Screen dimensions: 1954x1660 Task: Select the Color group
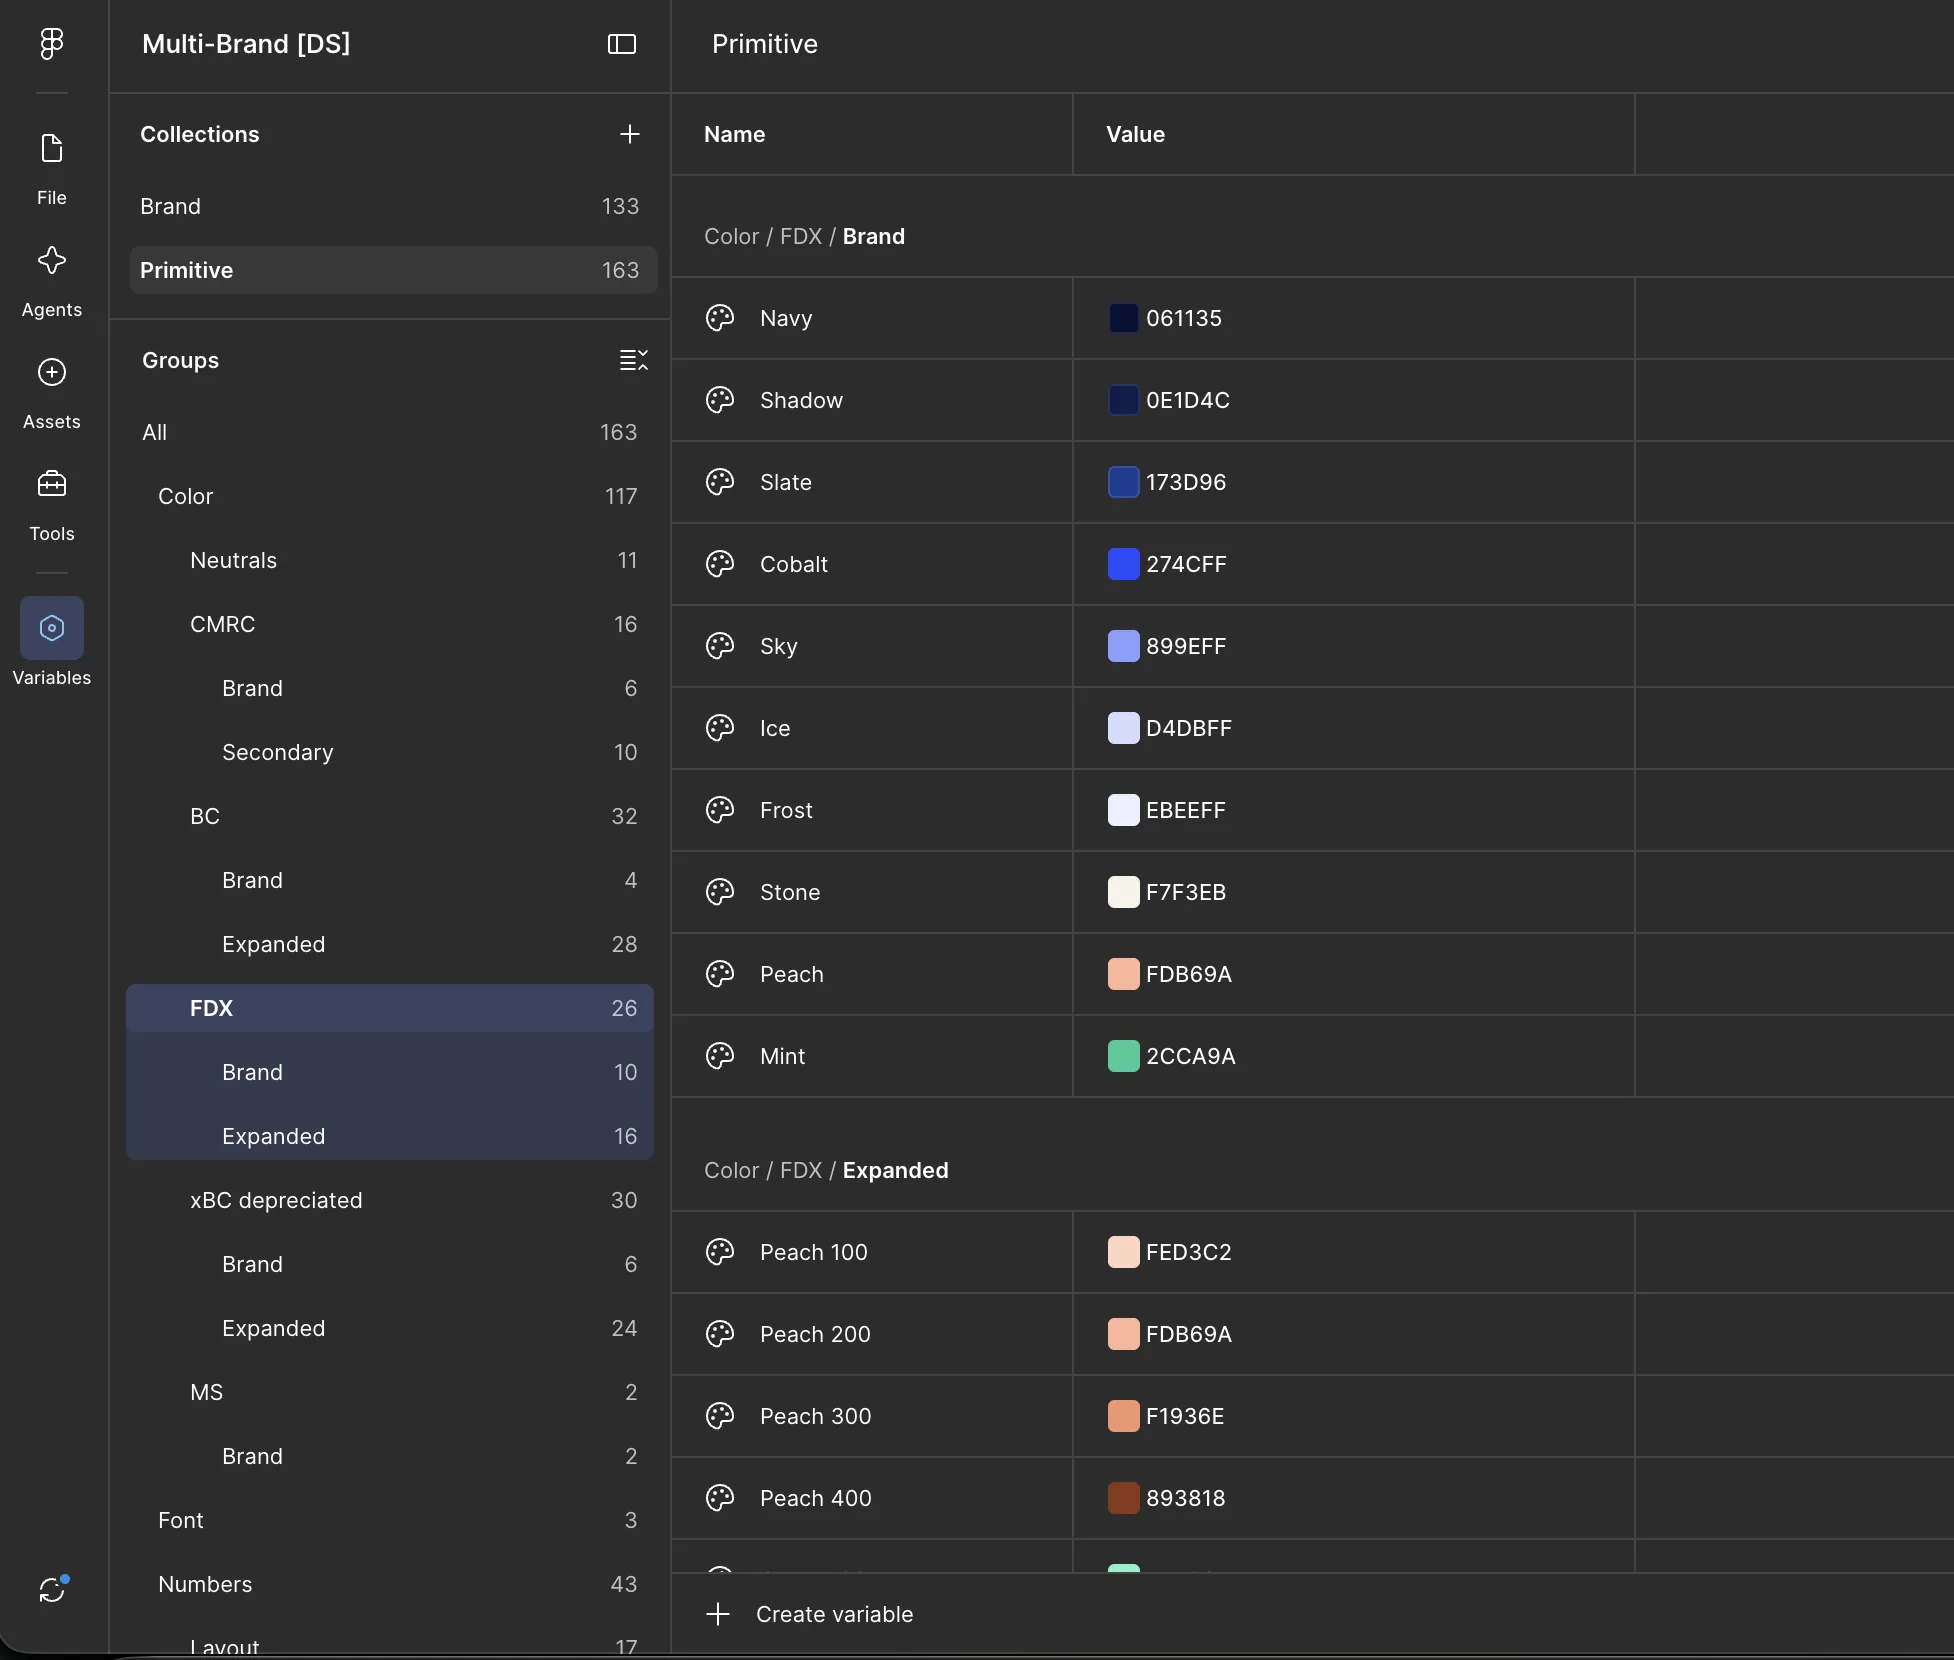tap(390, 496)
